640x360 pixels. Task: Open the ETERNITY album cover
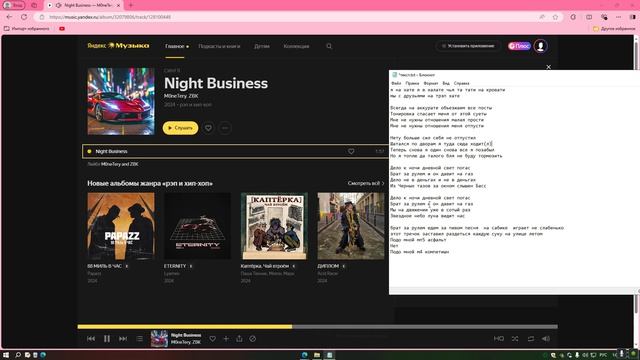(x=198, y=226)
